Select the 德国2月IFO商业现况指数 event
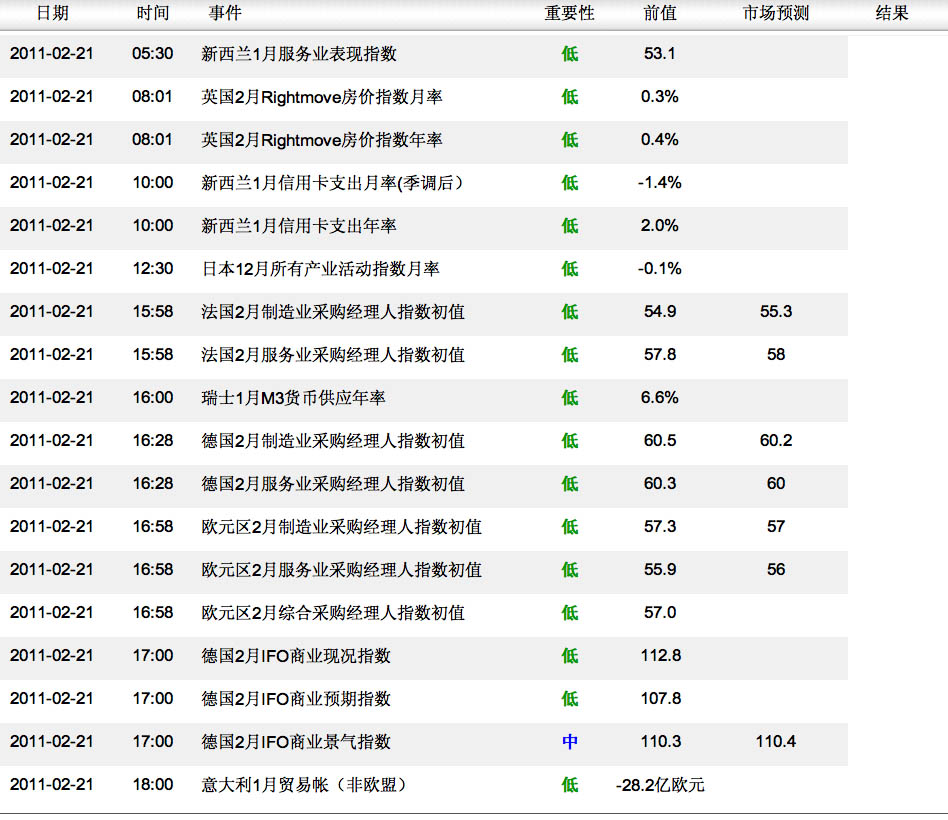The image size is (948, 820). point(296,656)
